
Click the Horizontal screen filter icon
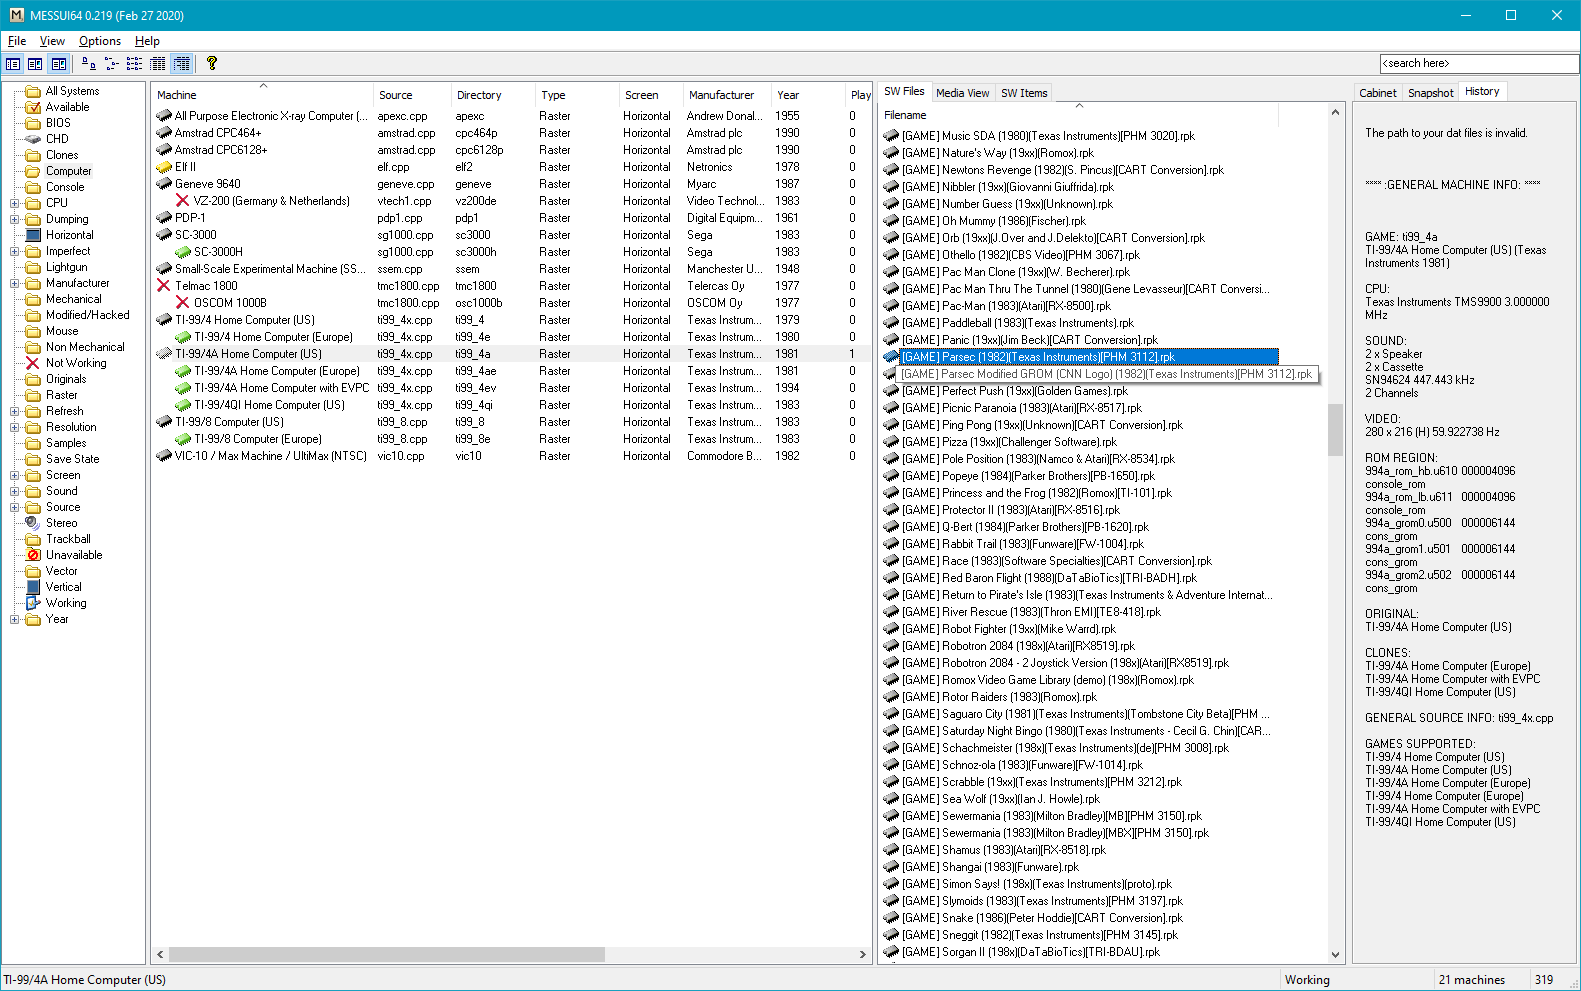tap(33, 235)
